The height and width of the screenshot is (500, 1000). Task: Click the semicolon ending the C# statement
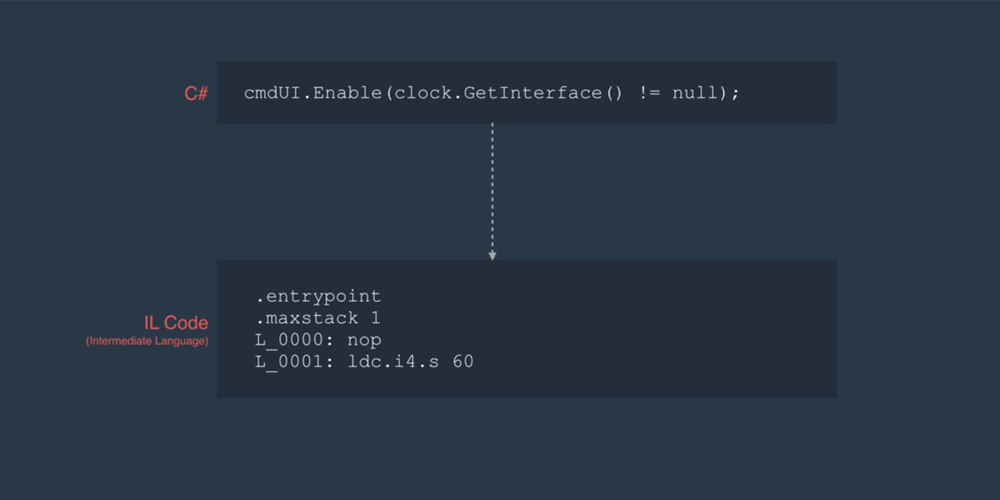tap(735, 94)
